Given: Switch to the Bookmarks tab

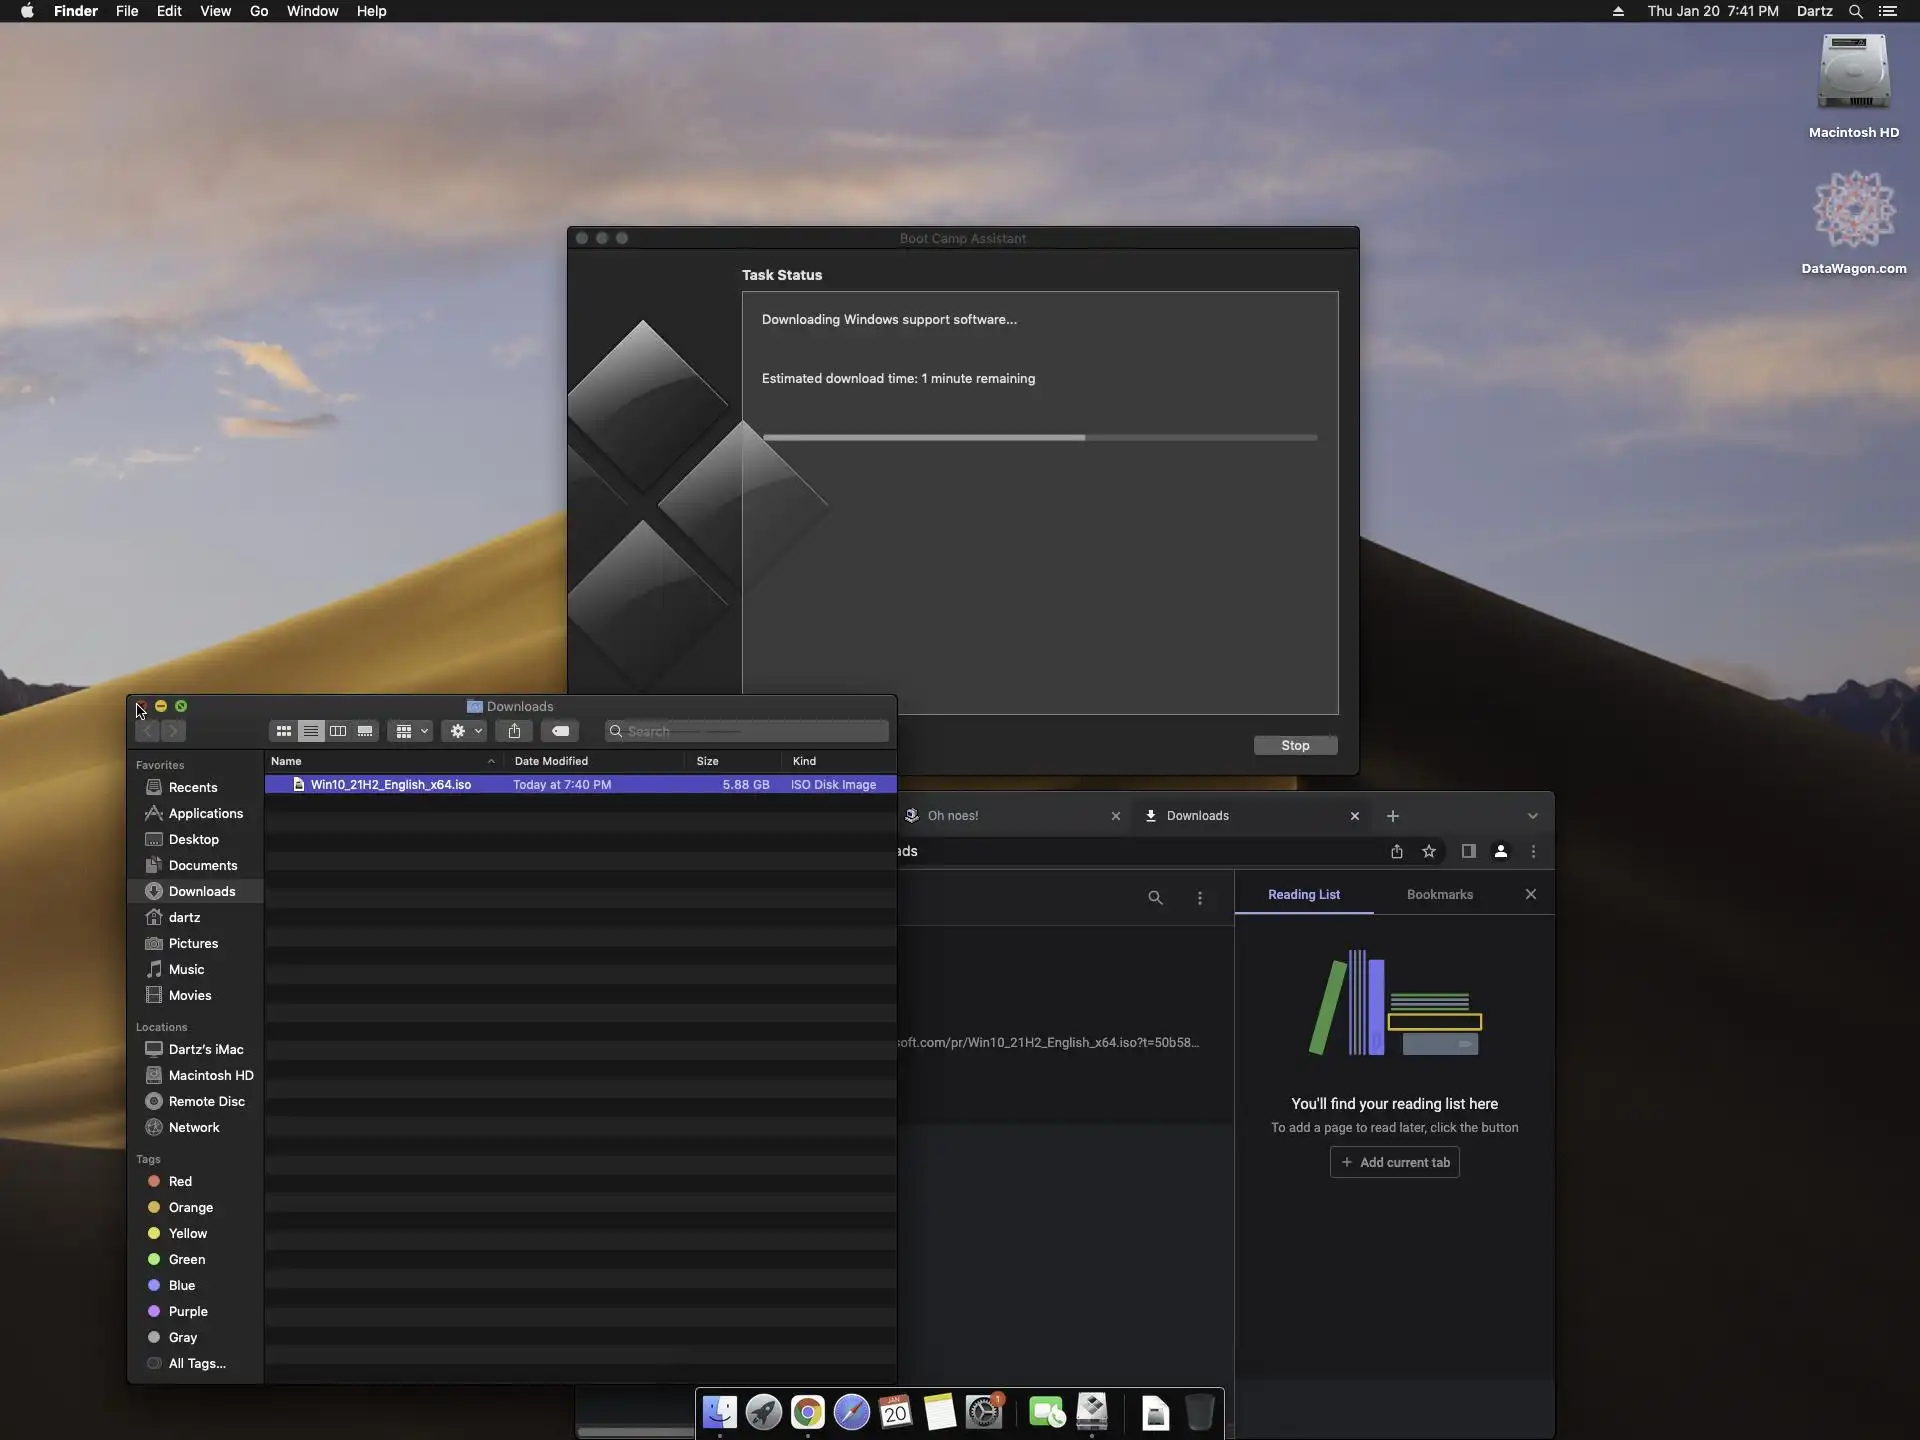Looking at the screenshot, I should coord(1439,894).
